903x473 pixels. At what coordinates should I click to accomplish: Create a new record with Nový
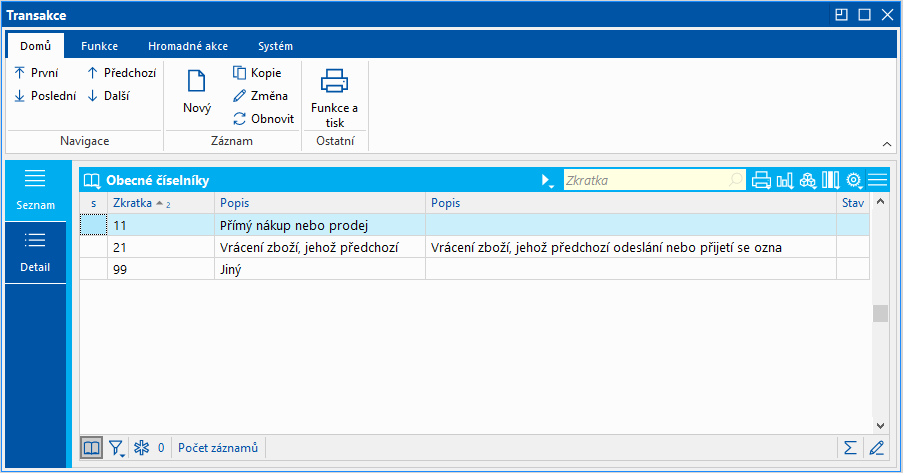[x=197, y=92]
